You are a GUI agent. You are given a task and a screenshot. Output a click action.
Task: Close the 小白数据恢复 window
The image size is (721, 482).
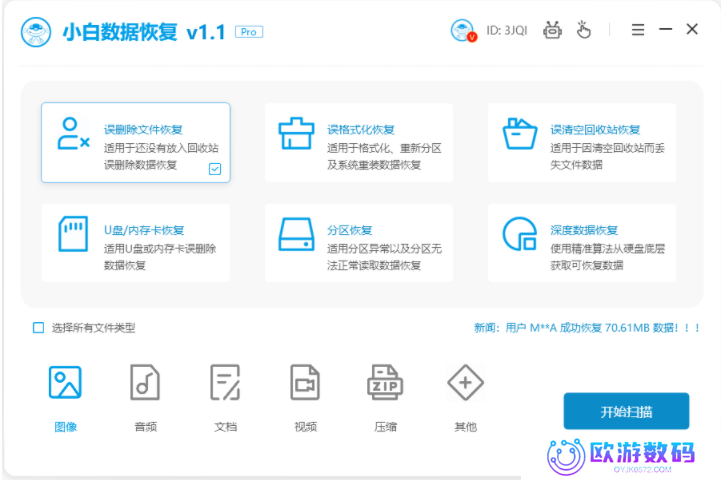[692, 29]
